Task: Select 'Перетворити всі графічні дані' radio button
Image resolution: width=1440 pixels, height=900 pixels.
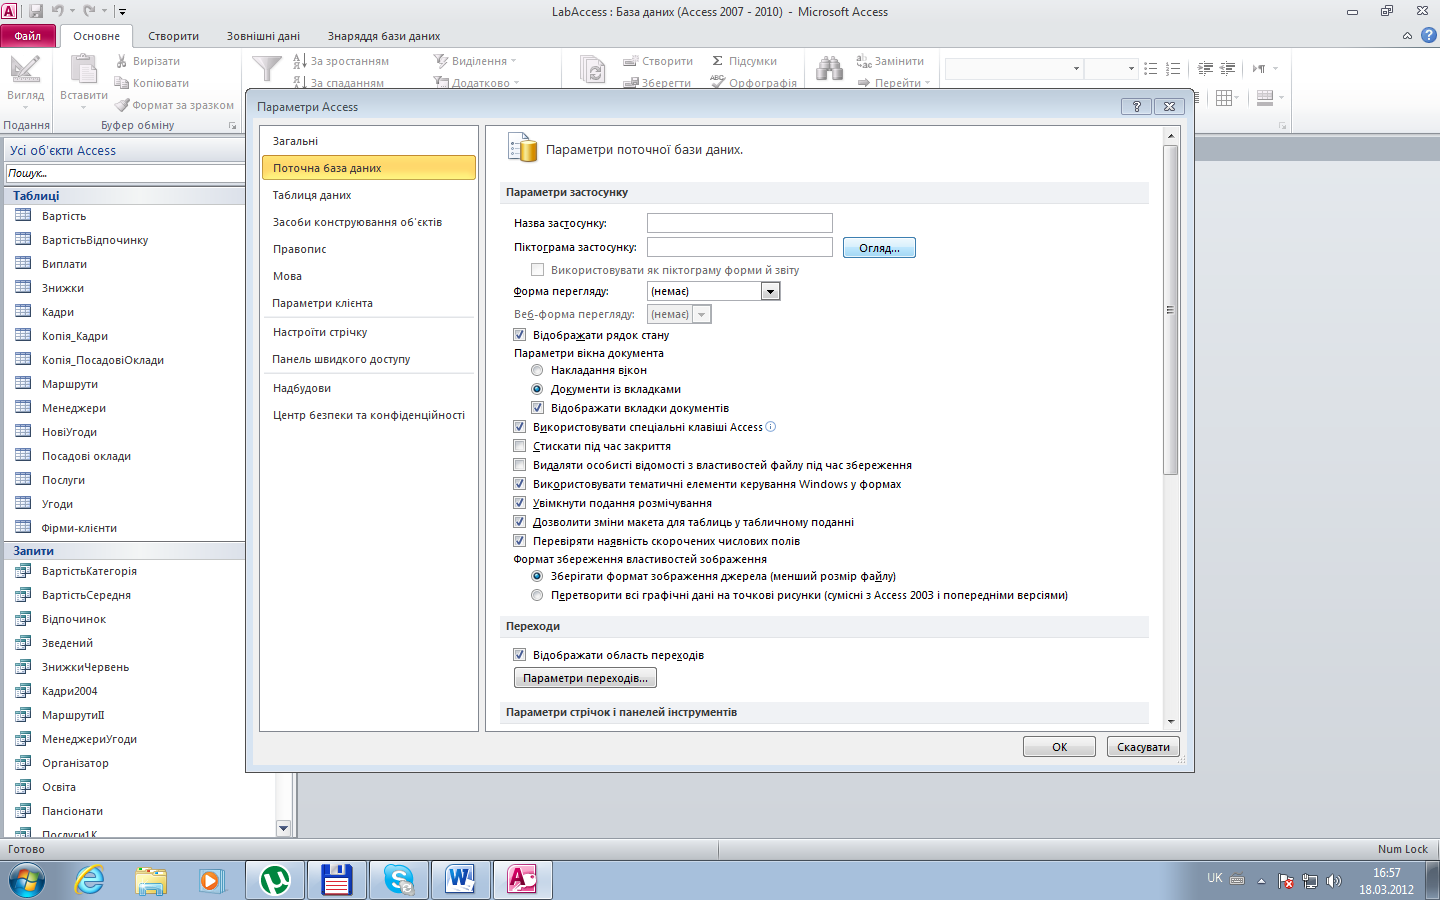Action: [x=537, y=595]
